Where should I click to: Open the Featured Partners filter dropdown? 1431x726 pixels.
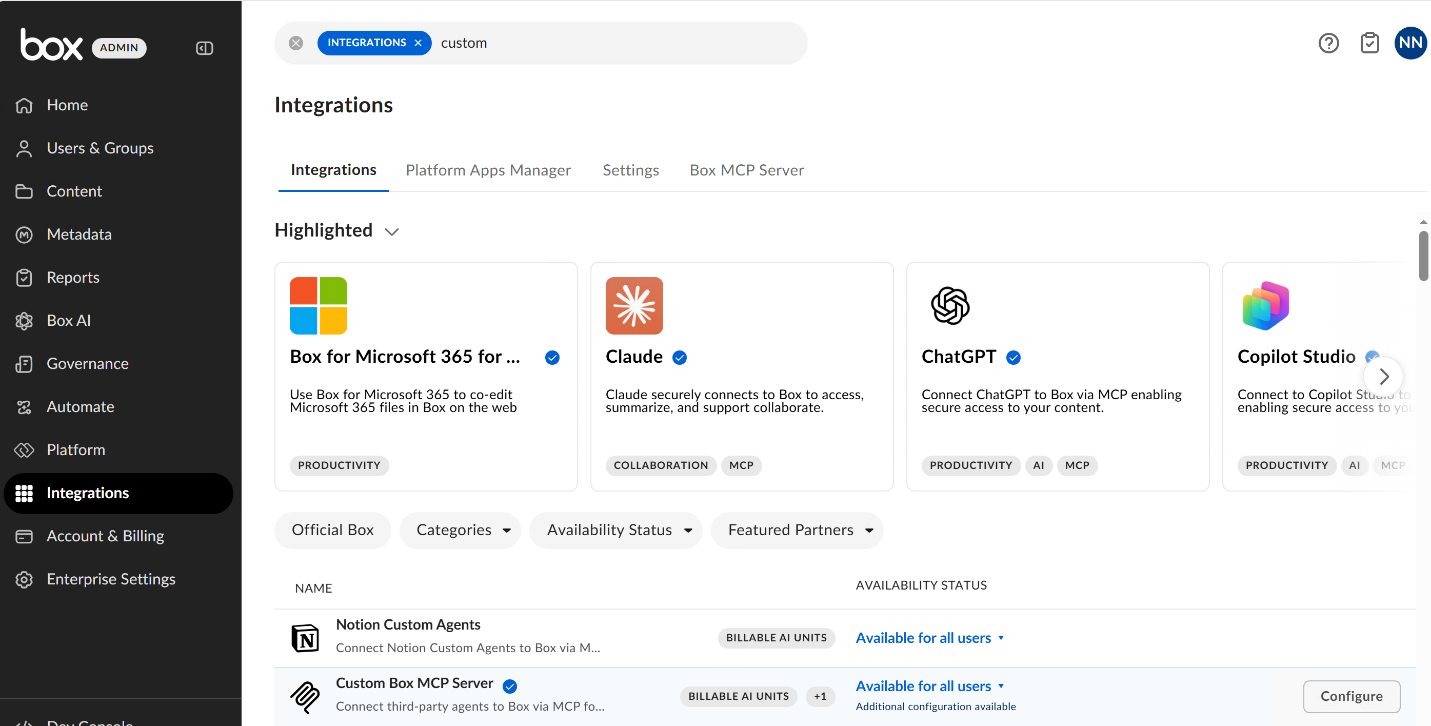click(x=797, y=530)
